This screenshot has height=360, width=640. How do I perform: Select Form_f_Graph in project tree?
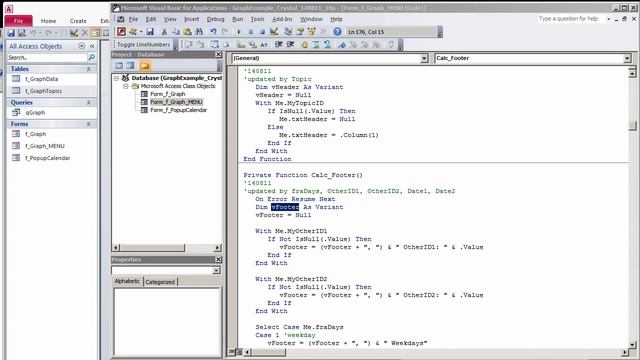tap(167, 94)
